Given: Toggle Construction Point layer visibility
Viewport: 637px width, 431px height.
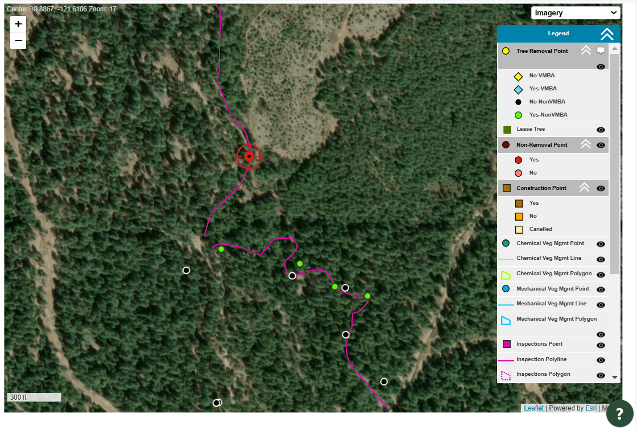Looking at the screenshot, I should click(601, 188).
